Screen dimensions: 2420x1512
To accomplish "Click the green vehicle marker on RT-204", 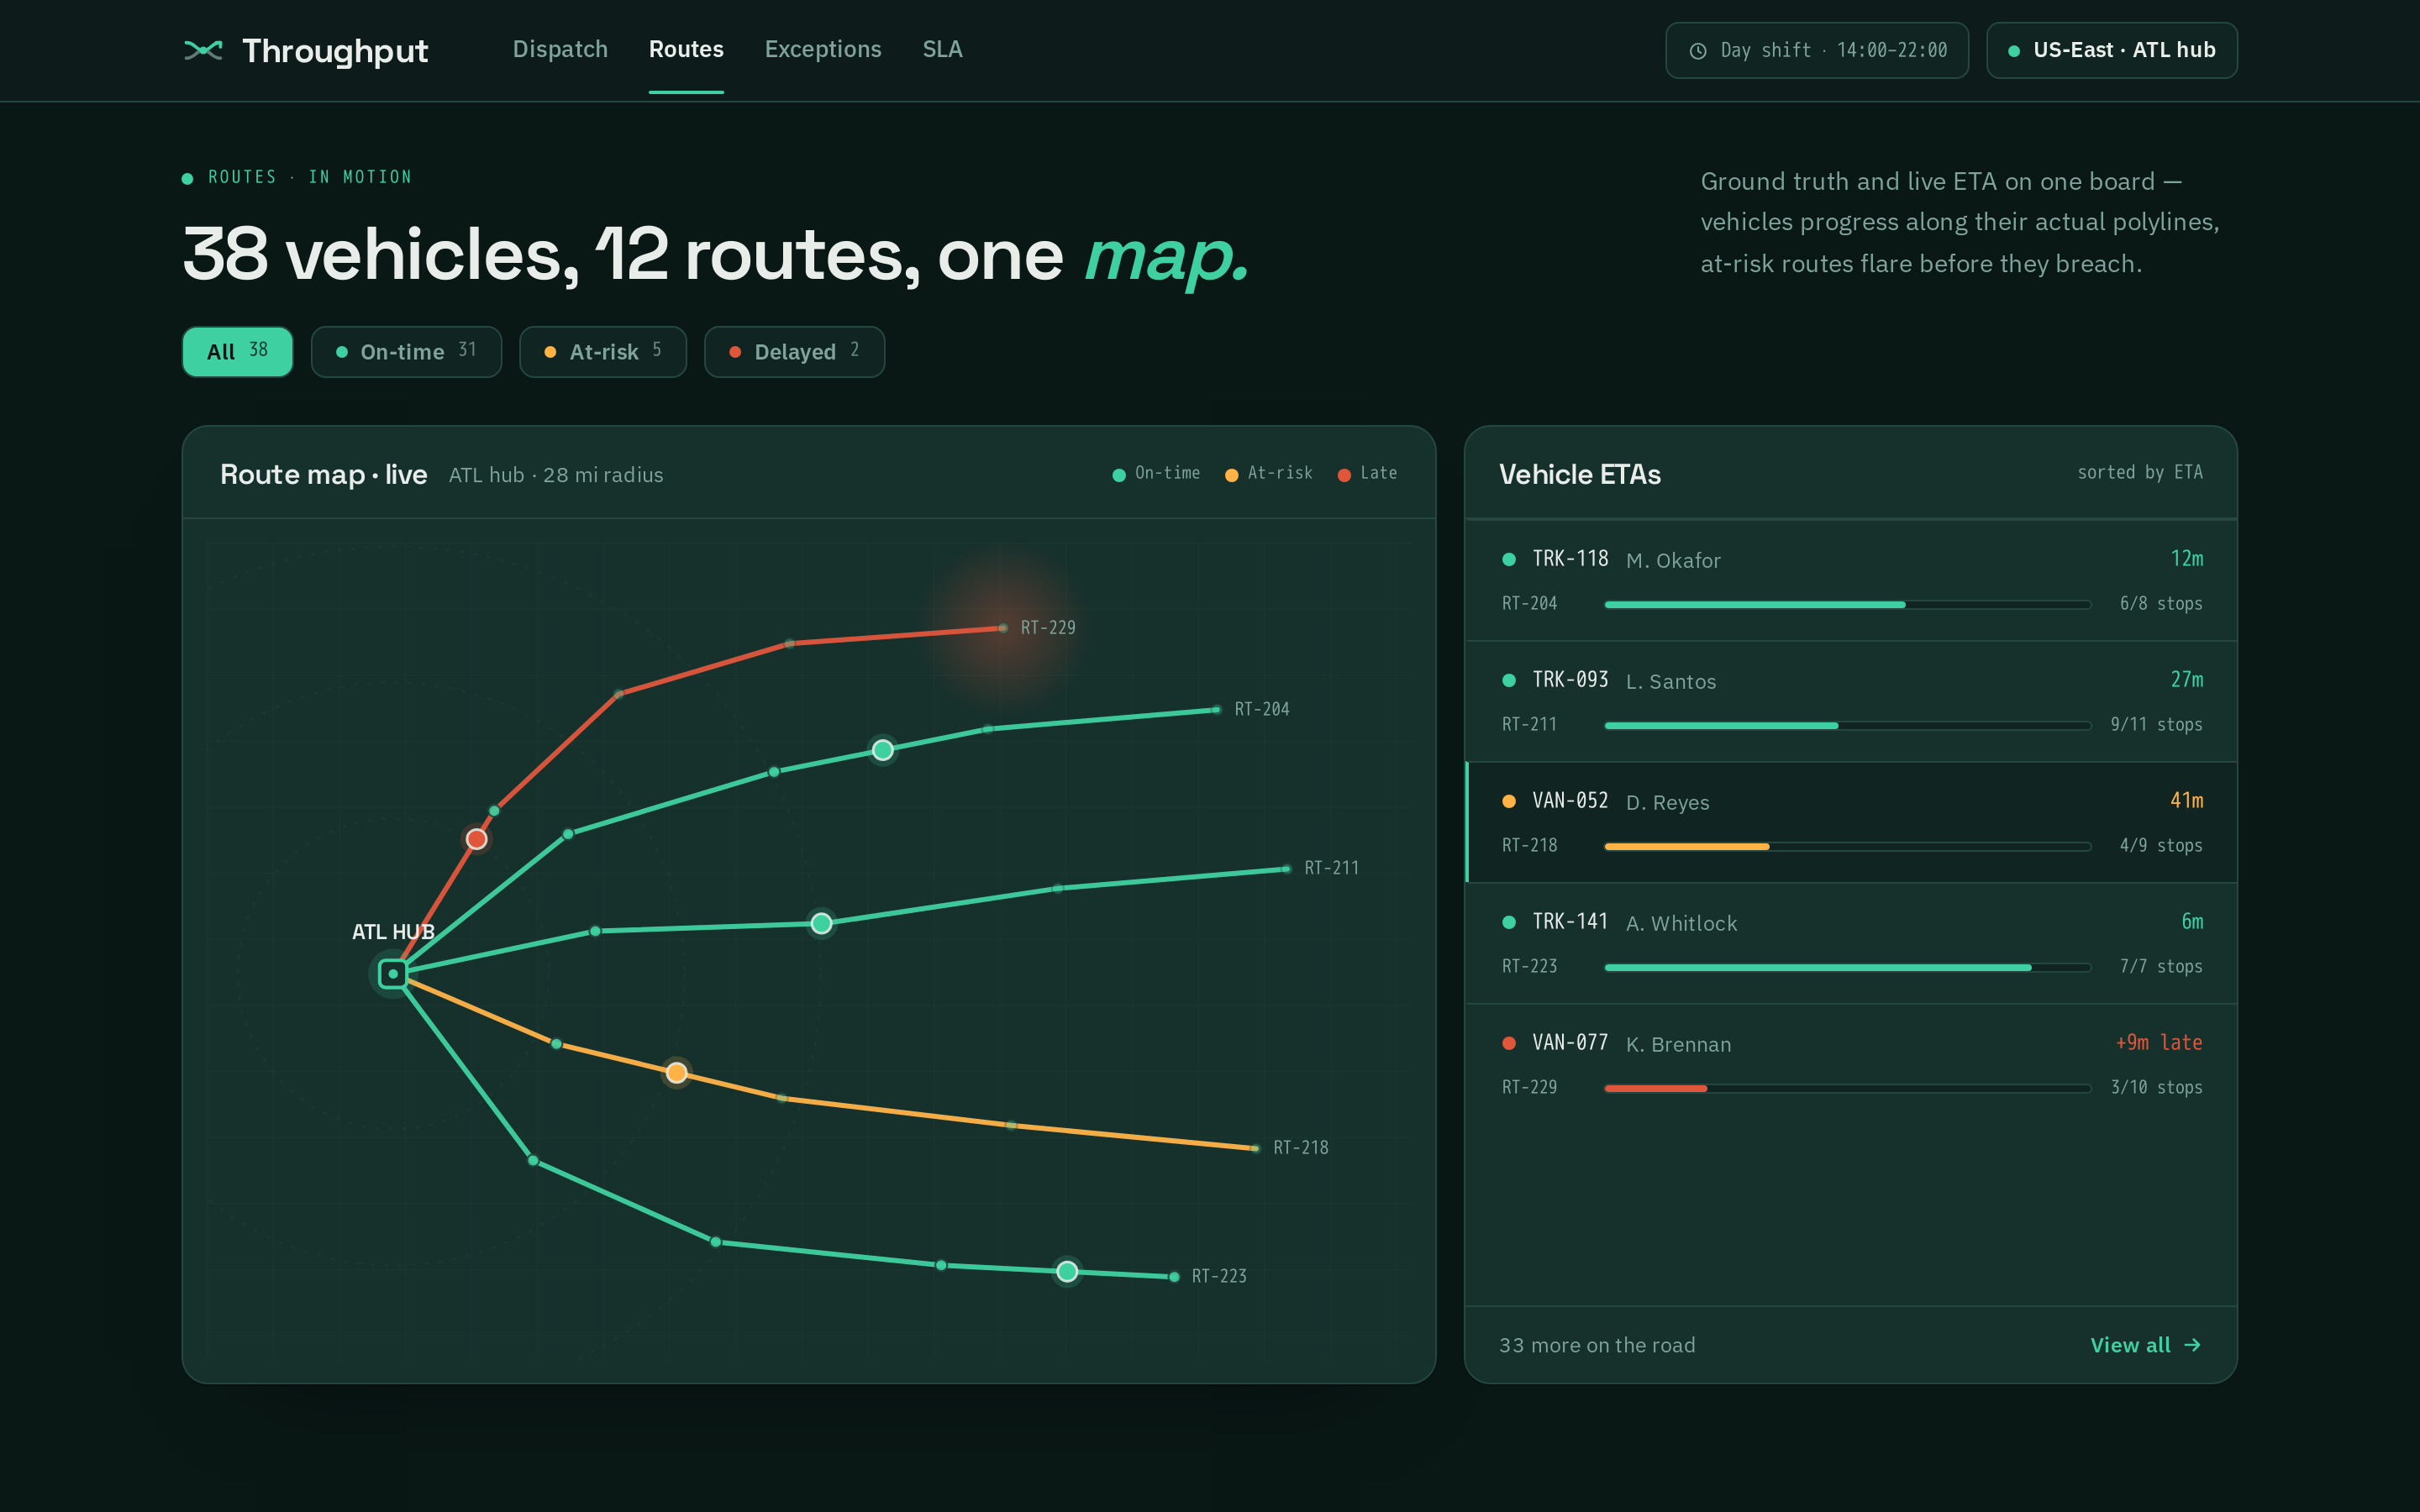I will tap(882, 750).
